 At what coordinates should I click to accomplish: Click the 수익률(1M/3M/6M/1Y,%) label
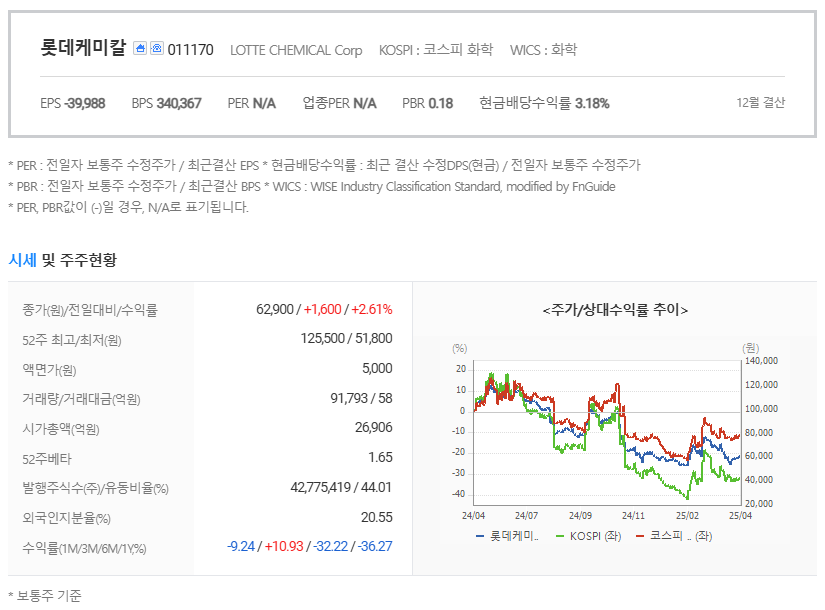(84, 548)
